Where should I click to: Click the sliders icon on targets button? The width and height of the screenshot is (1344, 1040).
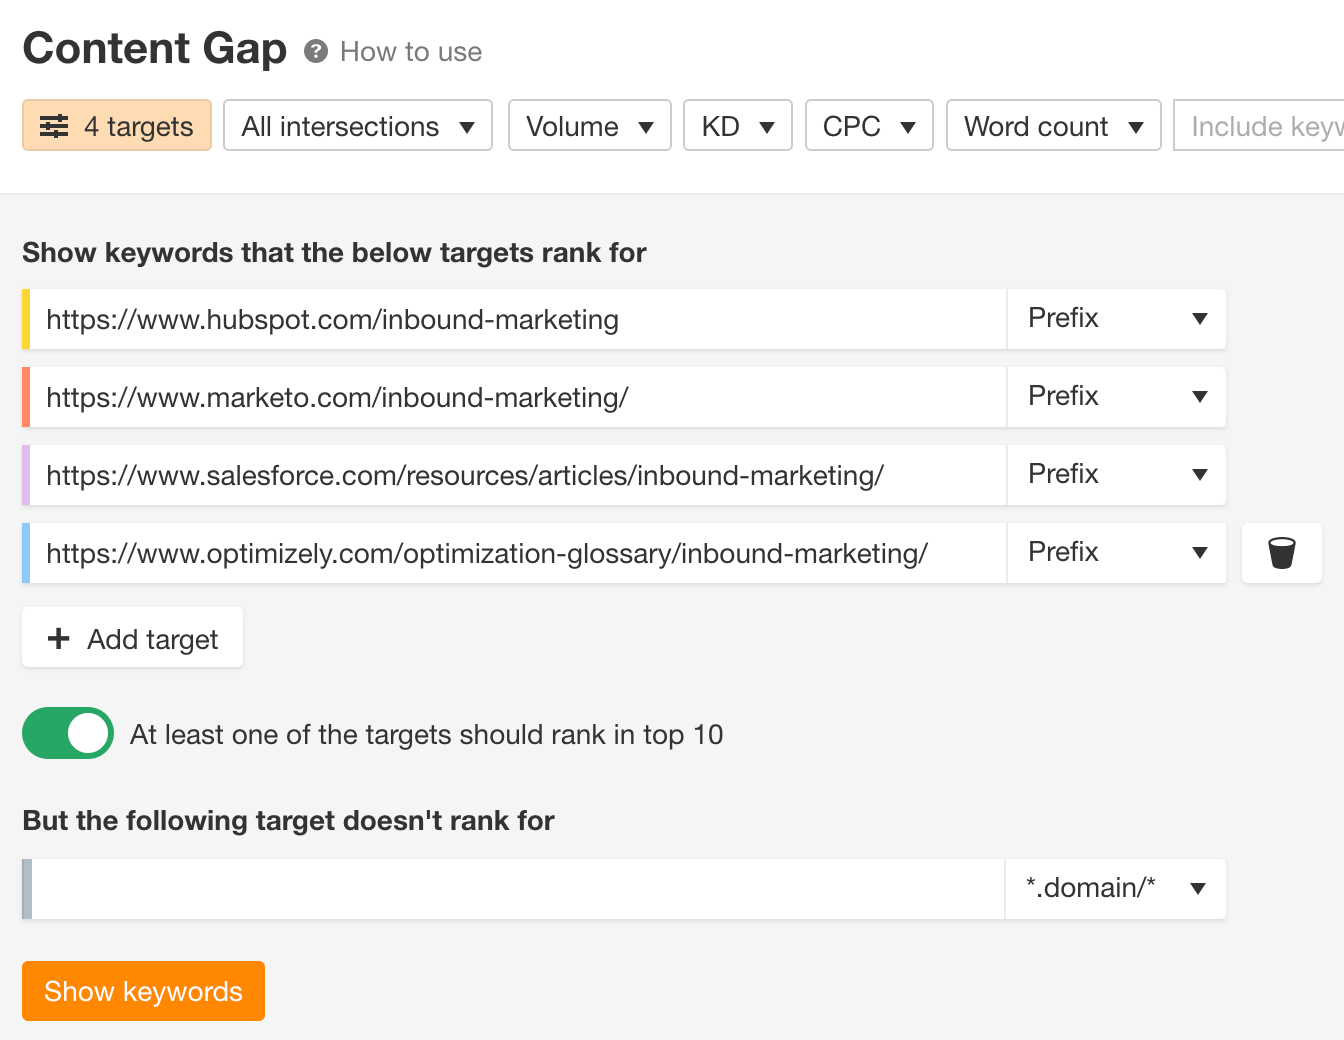[x=54, y=126]
